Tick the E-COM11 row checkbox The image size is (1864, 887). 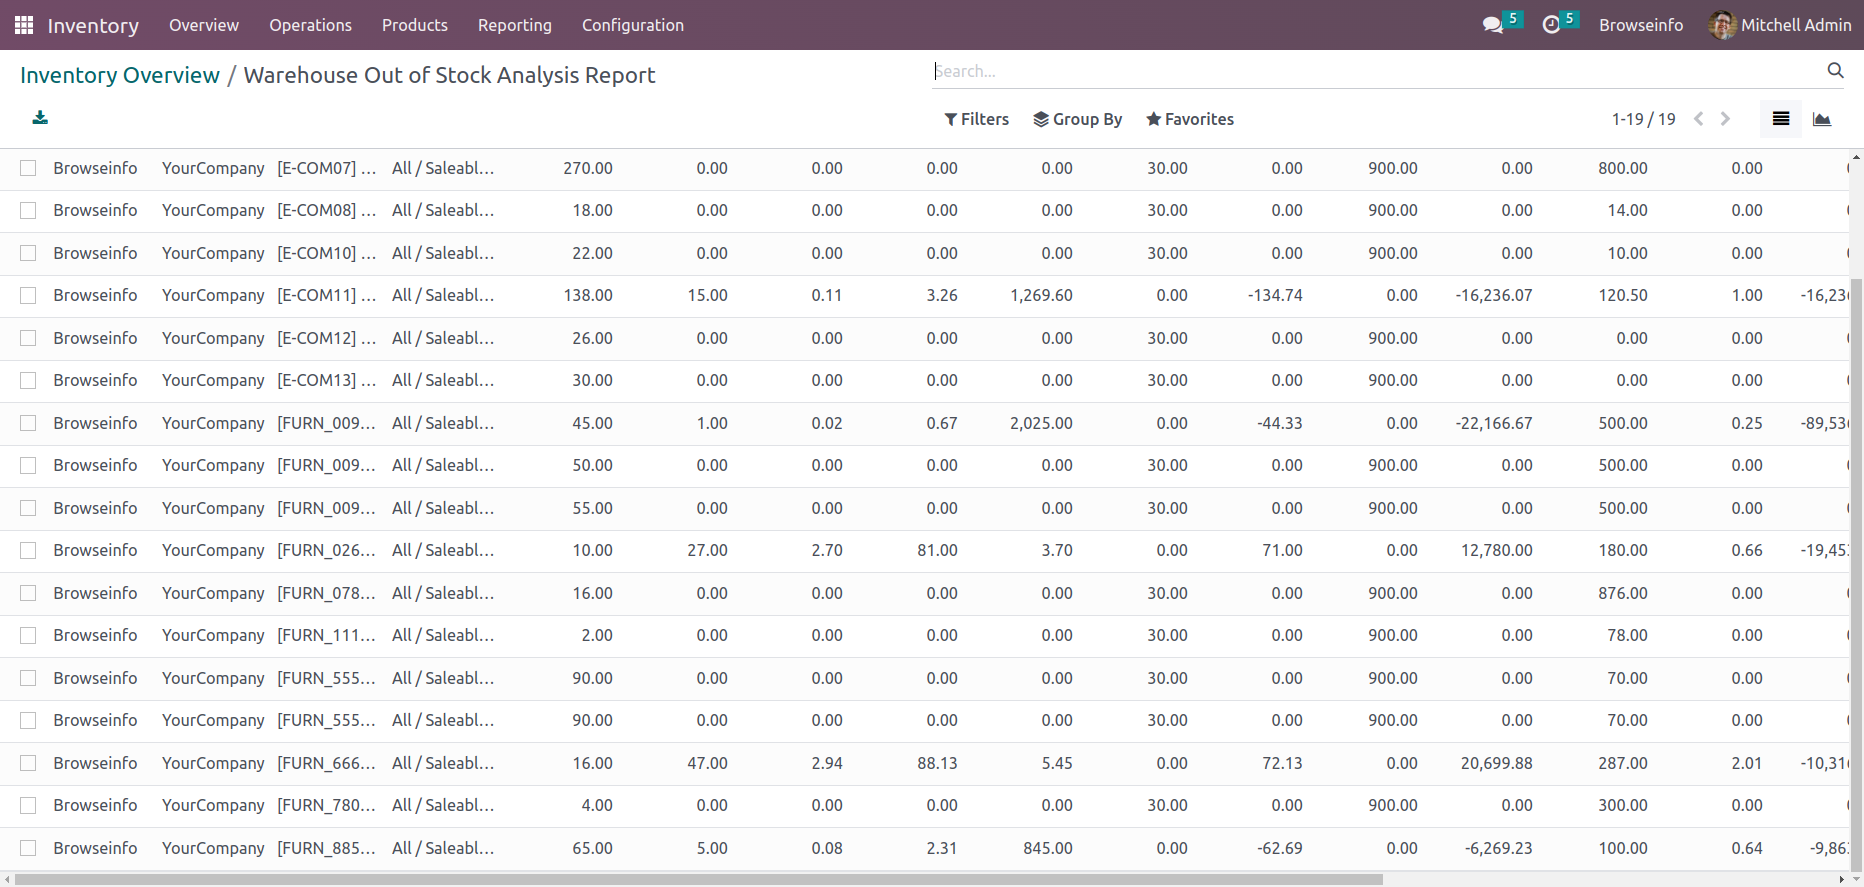(28, 296)
